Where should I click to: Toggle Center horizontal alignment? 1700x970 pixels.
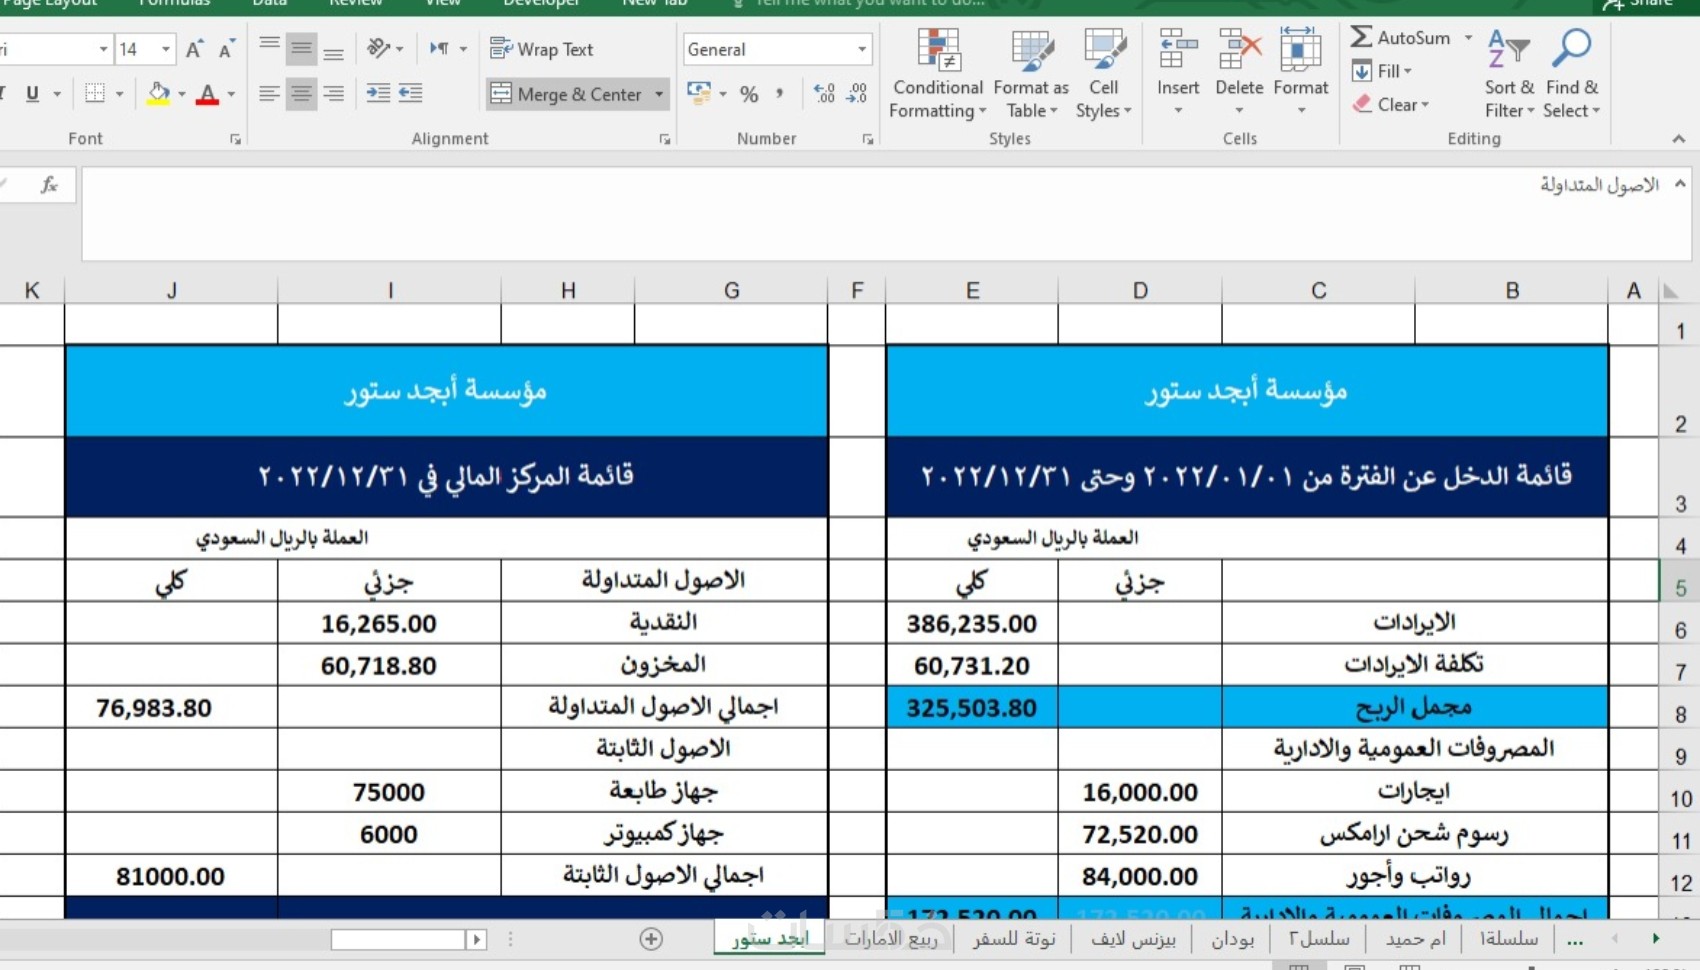(x=301, y=93)
